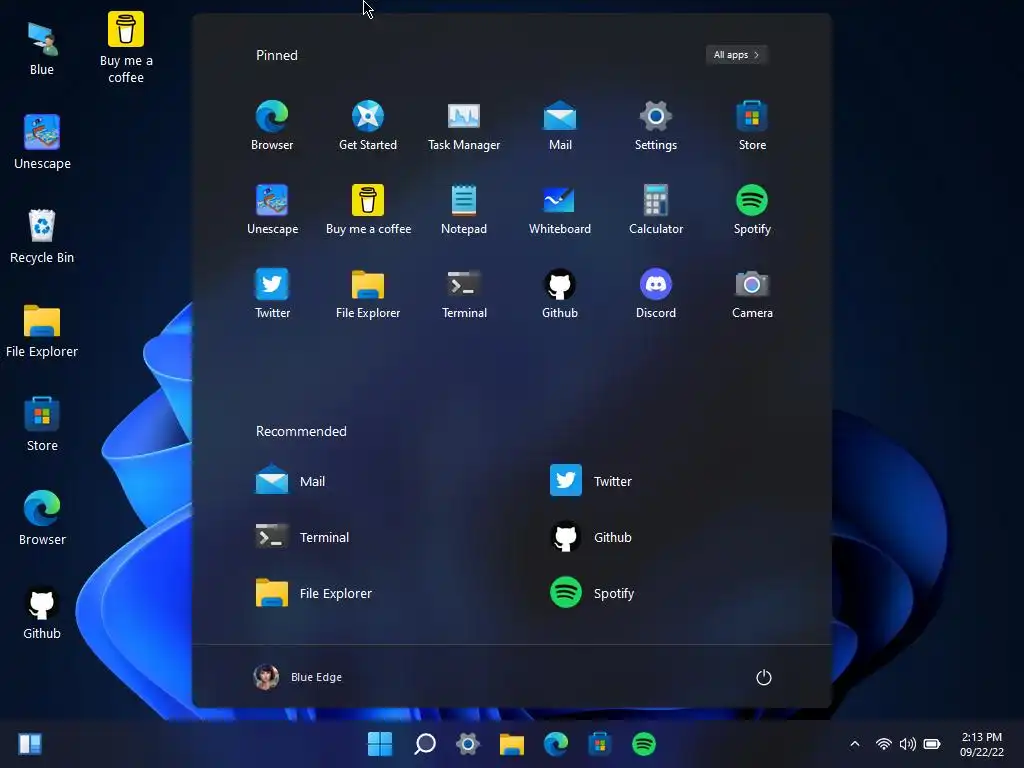Image resolution: width=1024 pixels, height=768 pixels.
Task: Open recommended Mail item
Action: 290,481
